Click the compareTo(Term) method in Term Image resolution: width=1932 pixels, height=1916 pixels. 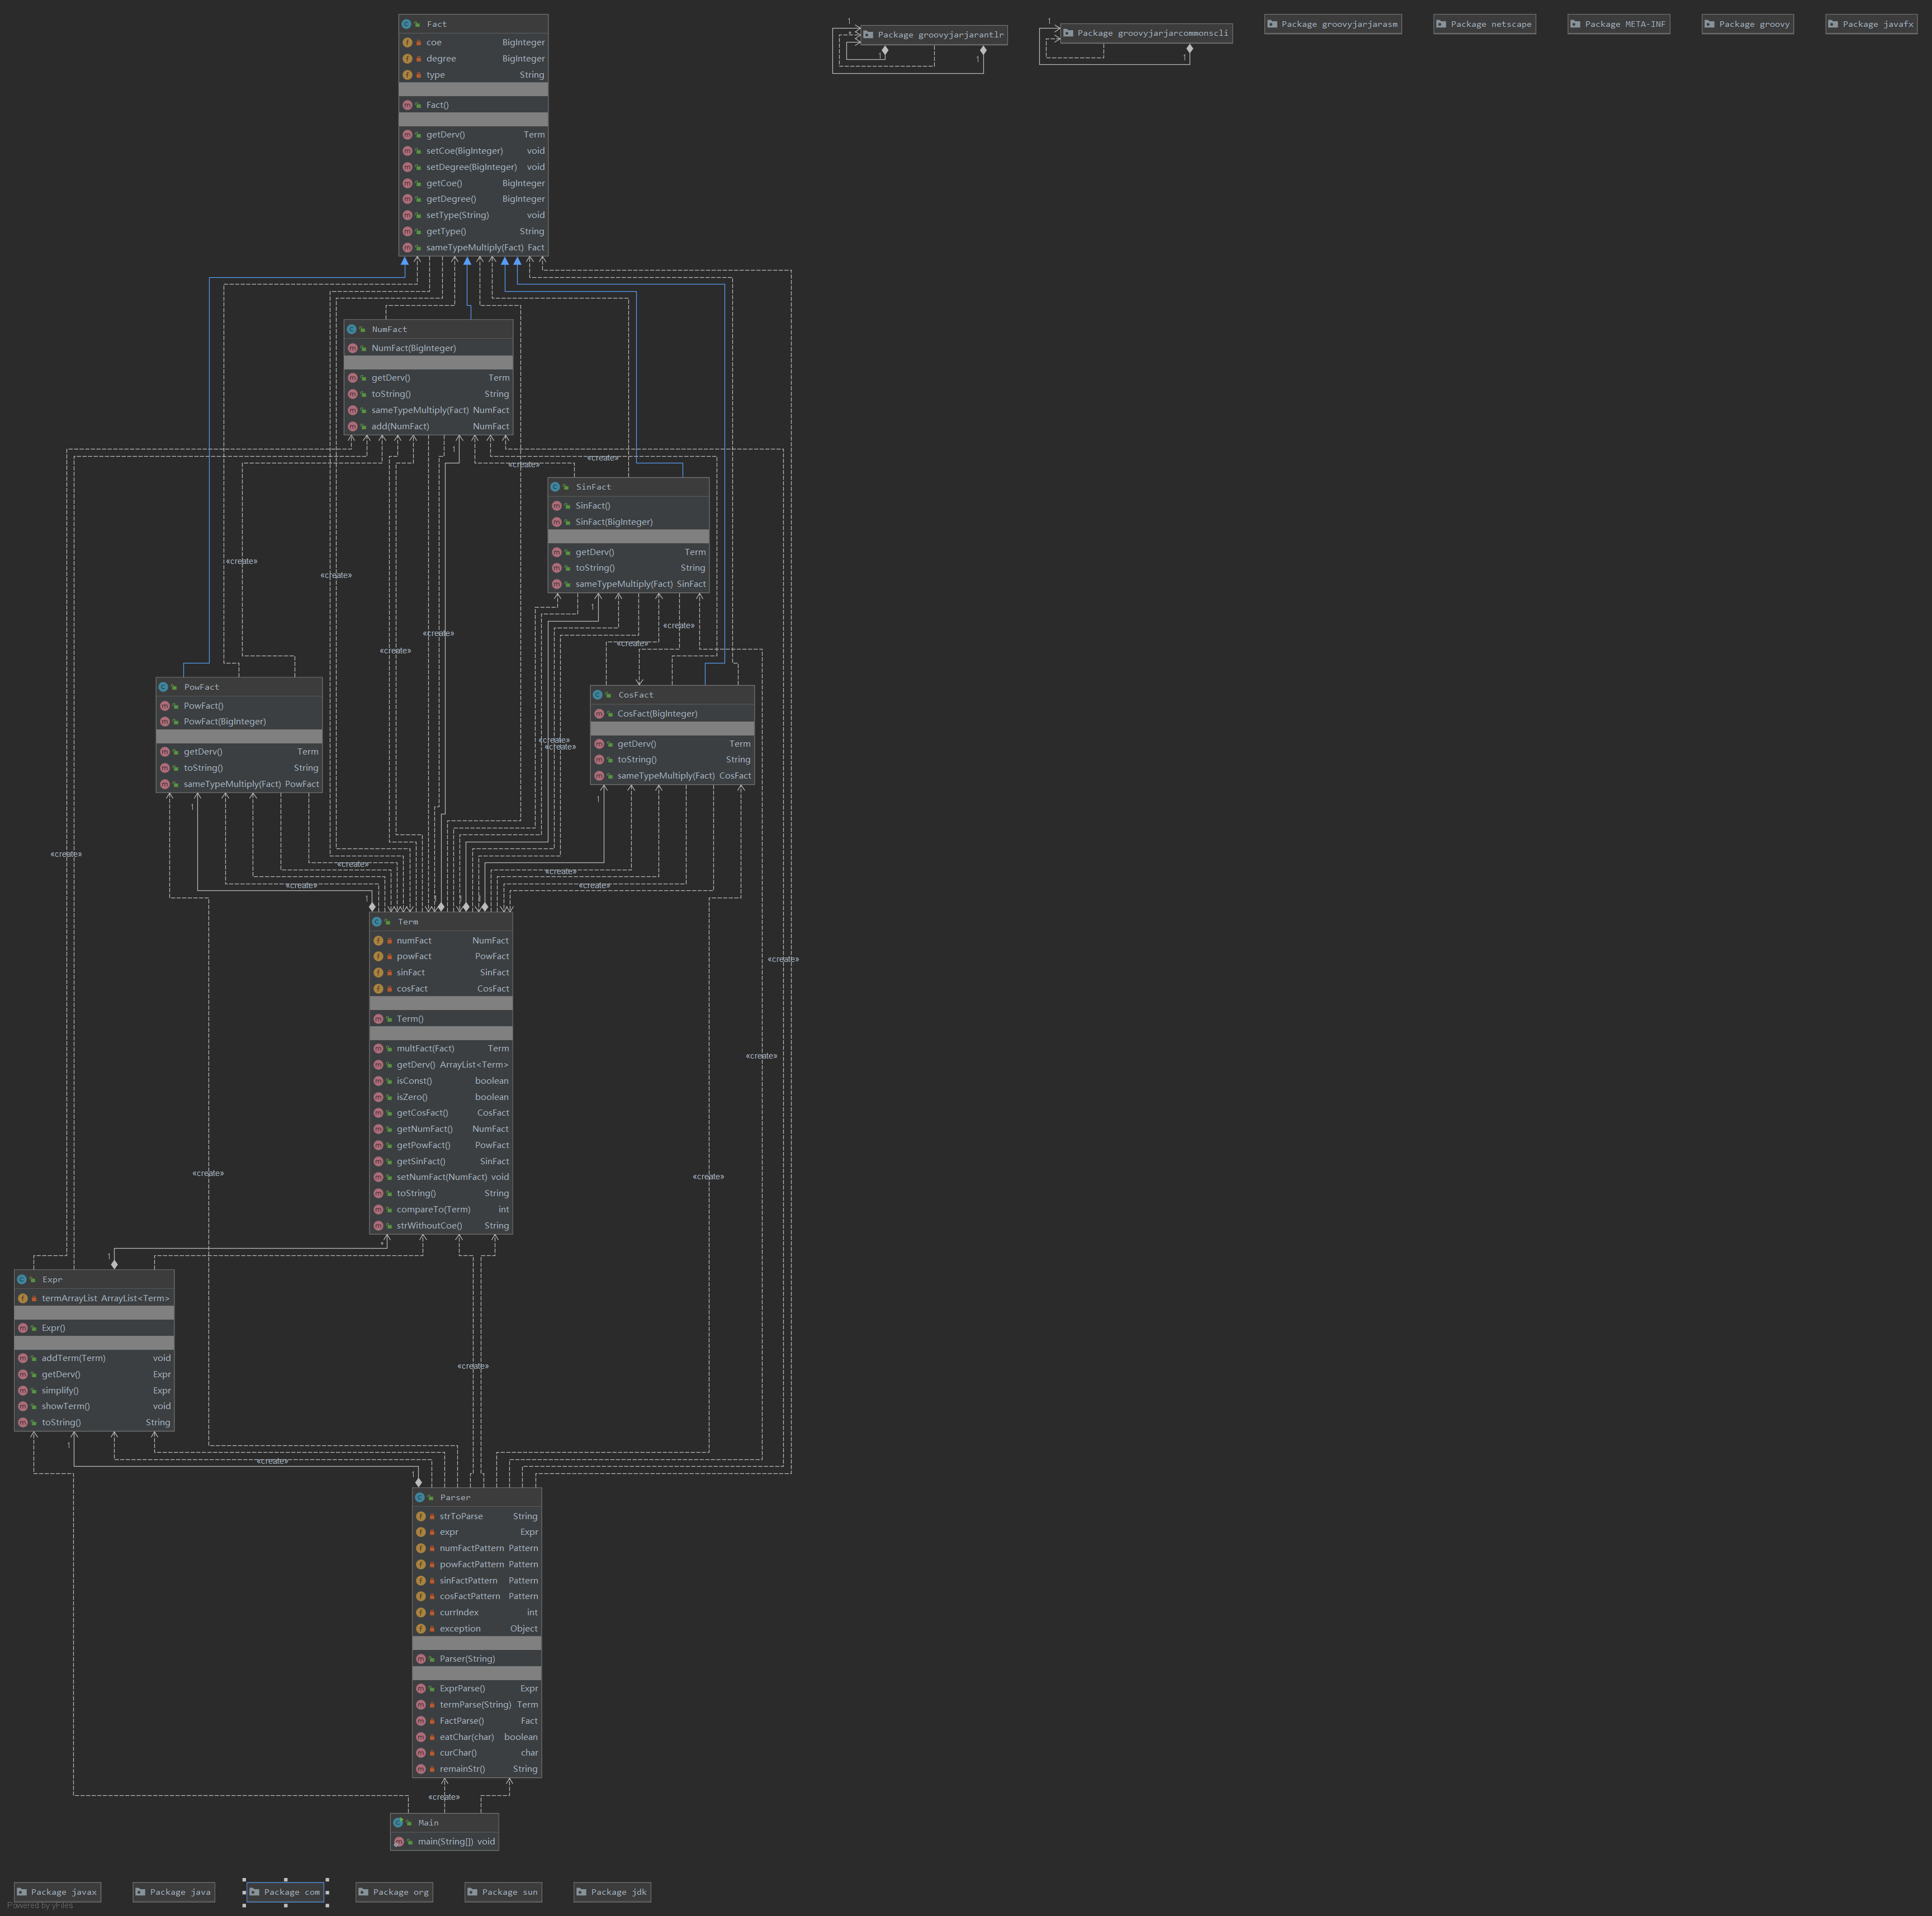pos(433,1209)
